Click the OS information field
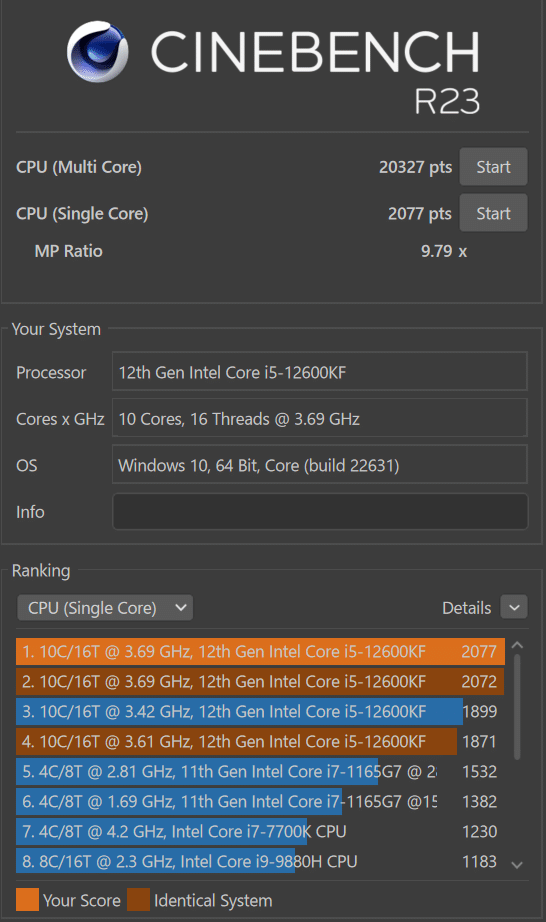546x922 pixels. click(320, 465)
